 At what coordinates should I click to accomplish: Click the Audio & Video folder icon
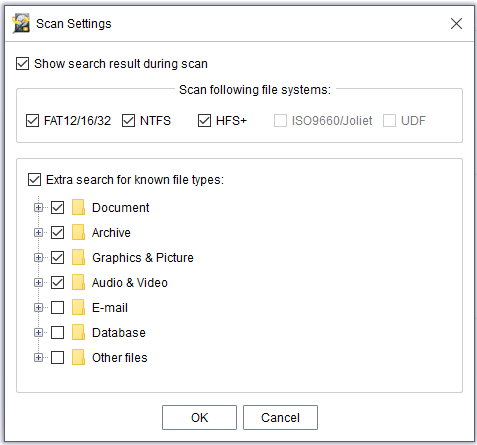(x=78, y=282)
